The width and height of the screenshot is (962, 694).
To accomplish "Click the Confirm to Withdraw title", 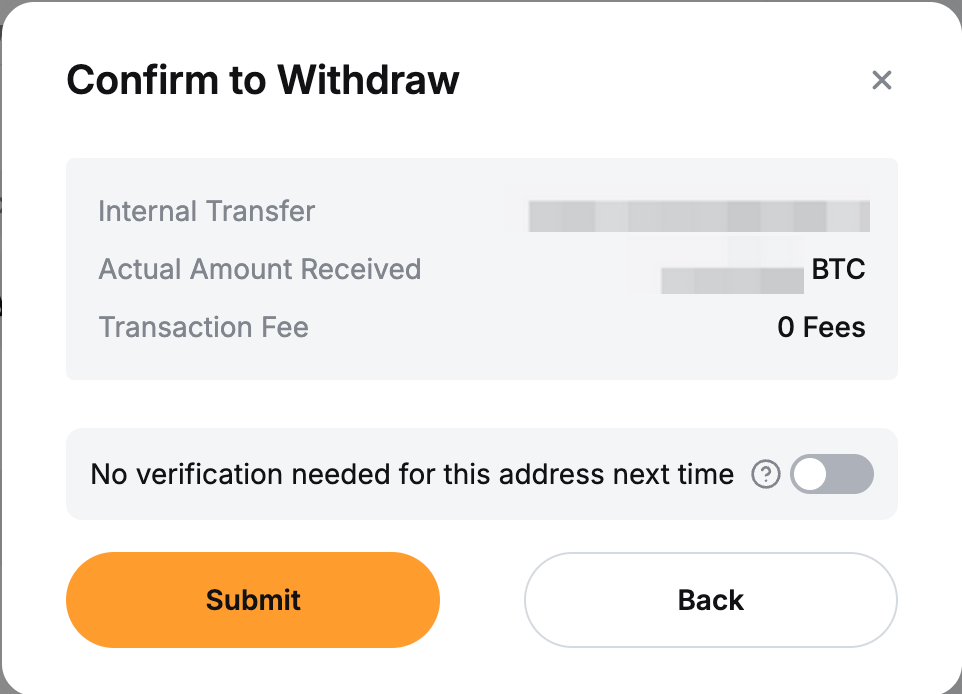I will 263,80.
